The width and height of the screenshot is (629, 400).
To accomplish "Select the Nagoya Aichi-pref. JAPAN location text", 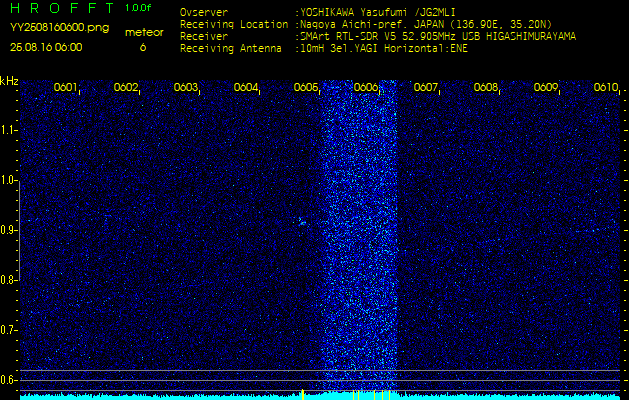I will 426,24.
